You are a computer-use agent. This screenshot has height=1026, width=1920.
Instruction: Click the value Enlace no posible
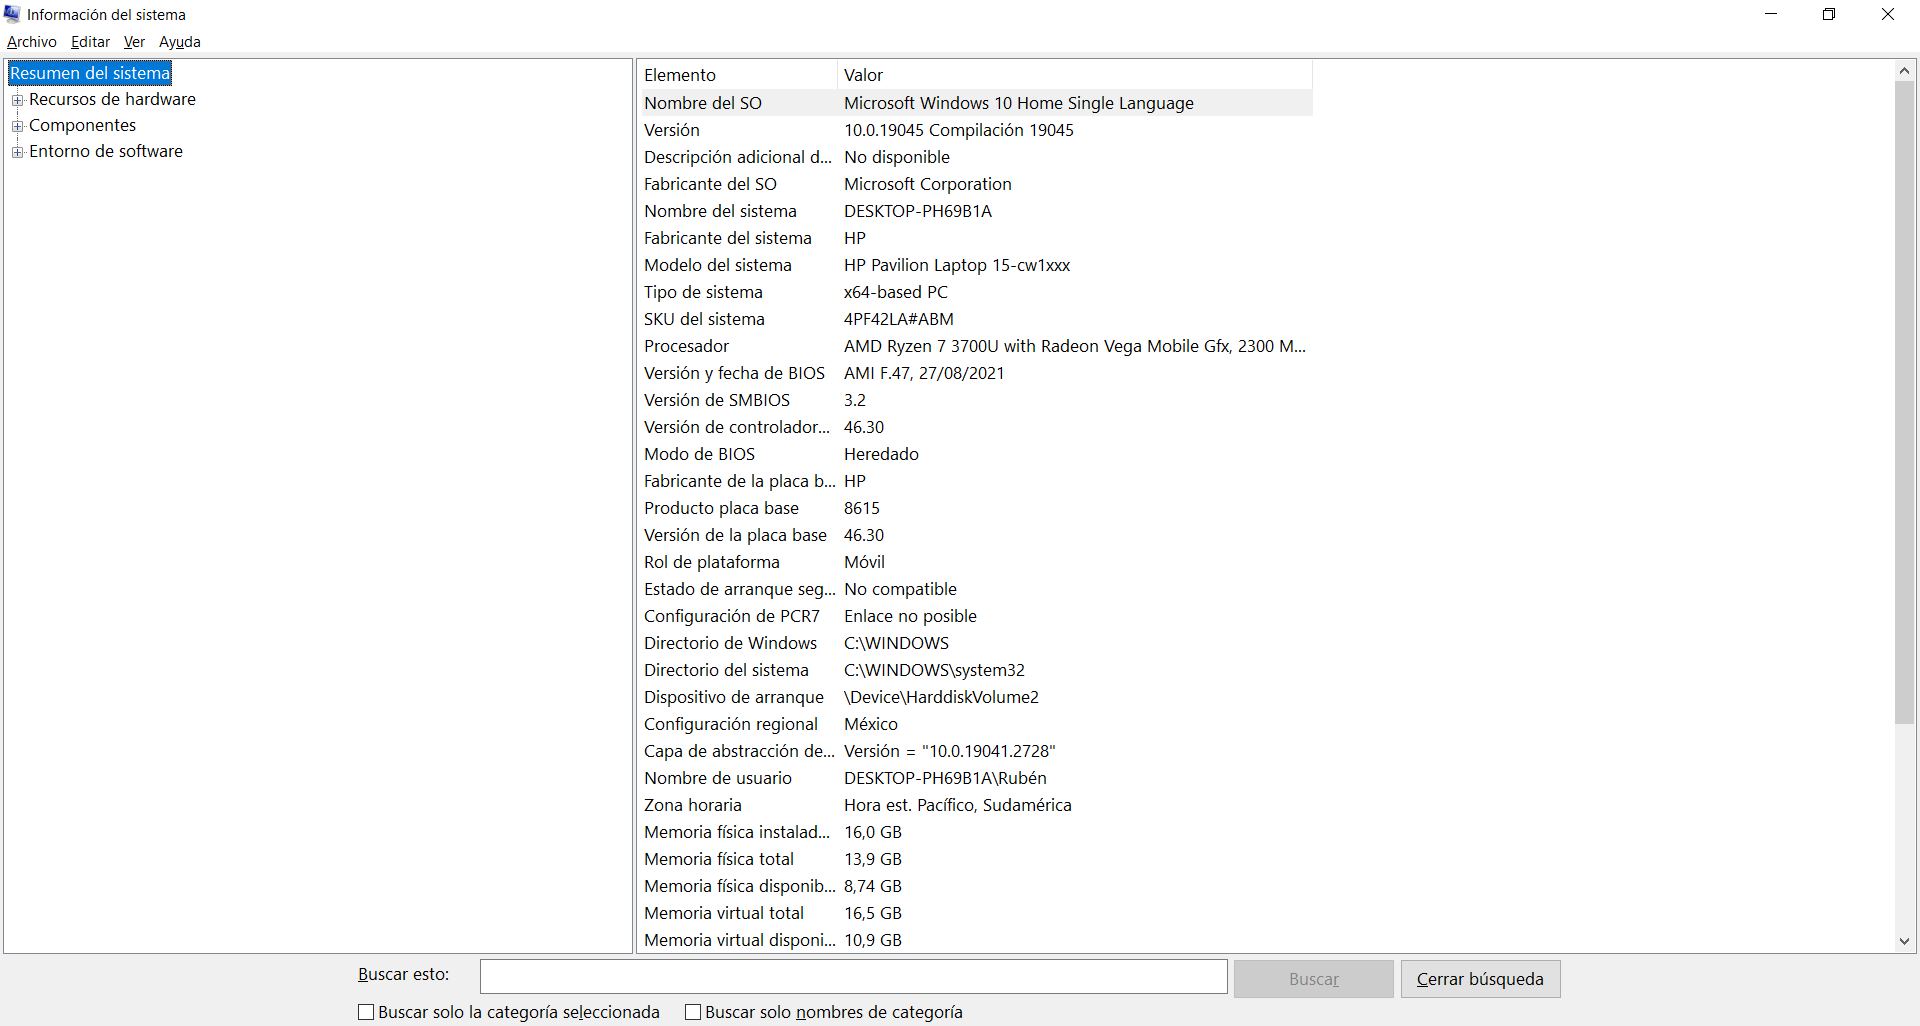pyautogui.click(x=910, y=616)
